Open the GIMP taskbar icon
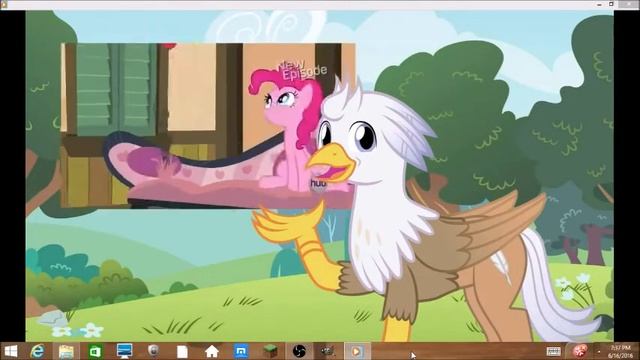The width and height of the screenshot is (640, 360). coord(328,351)
